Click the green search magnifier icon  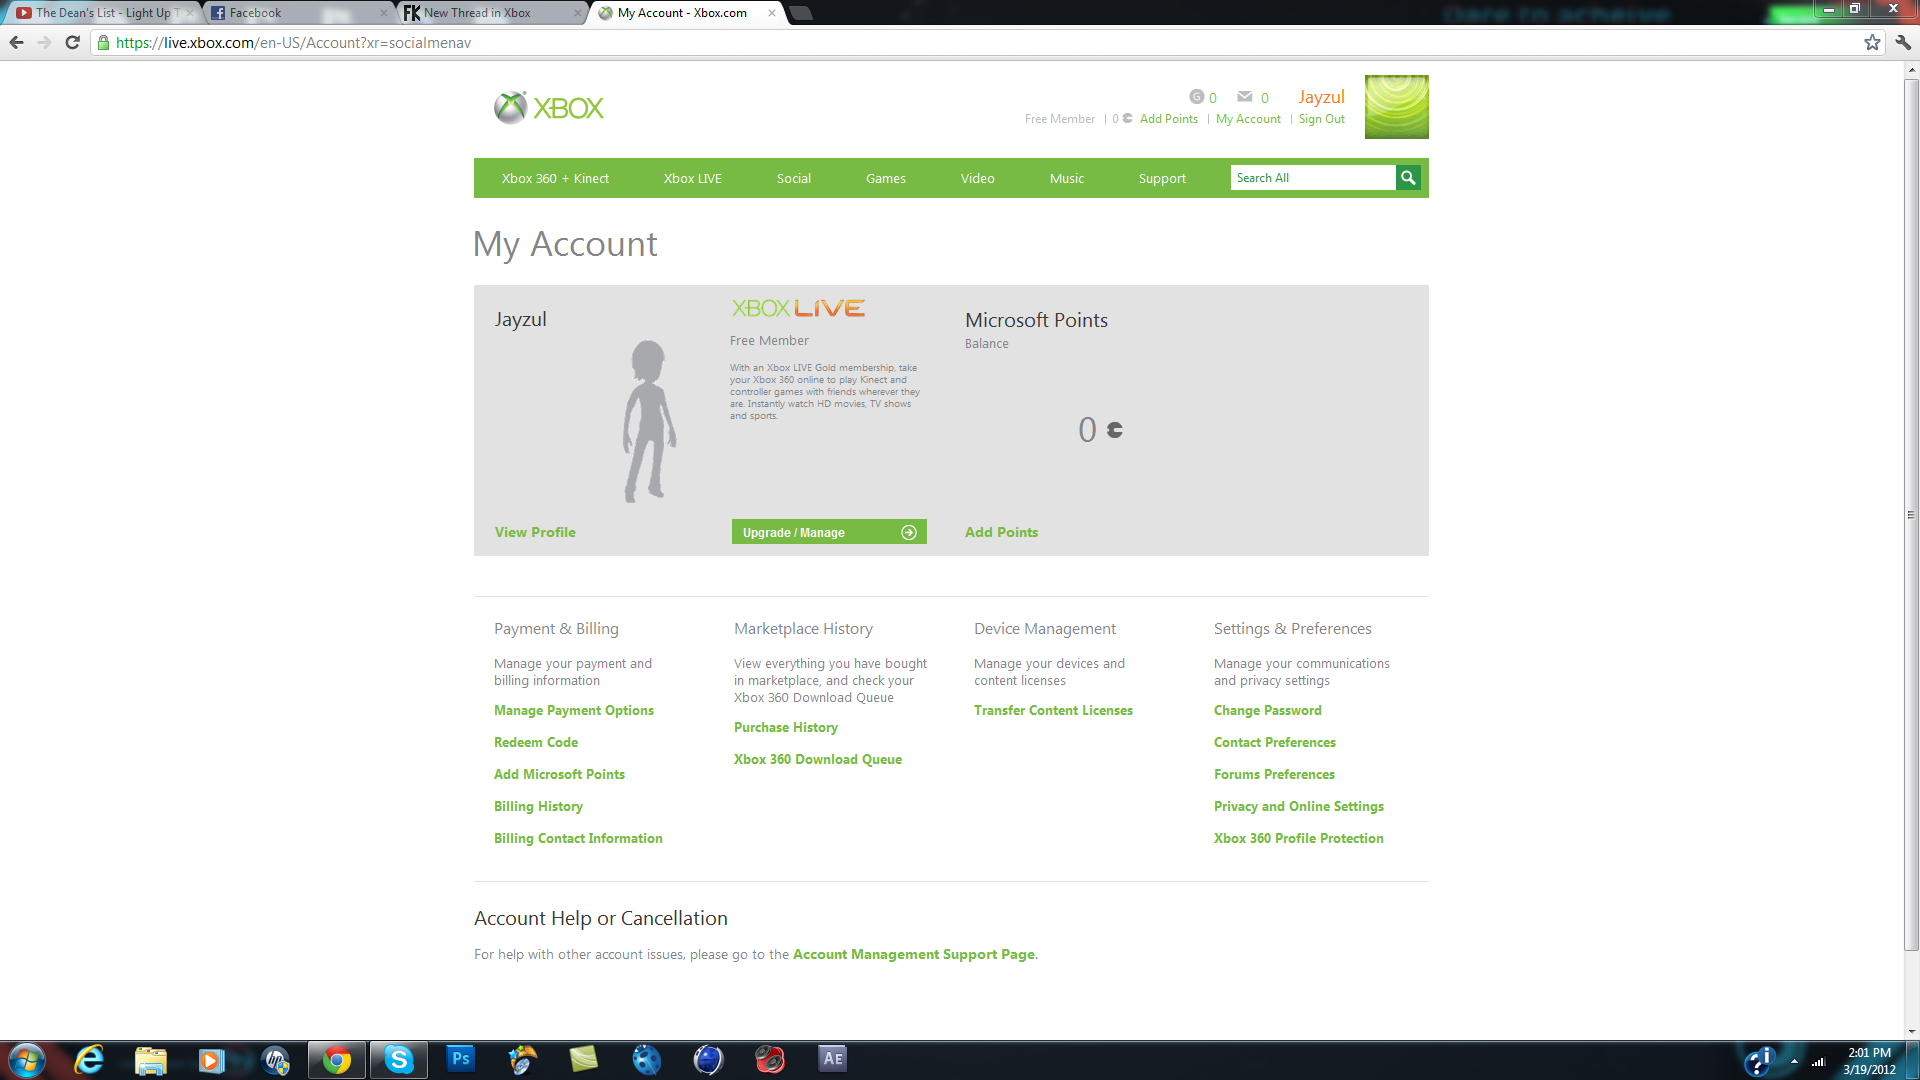1408,178
